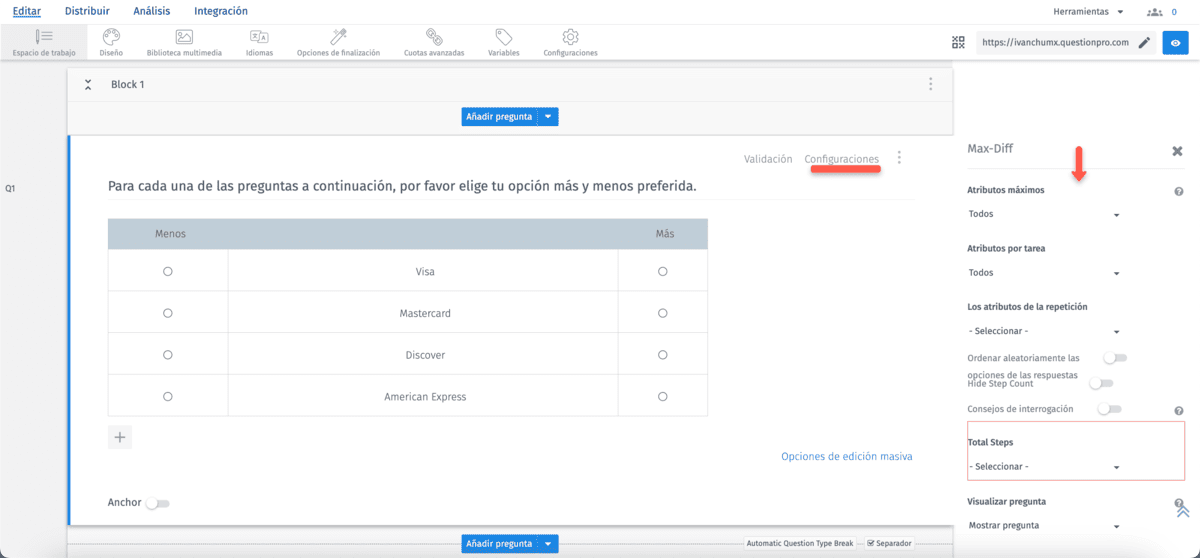The image size is (1200, 558).
Task: Click the Q1 question label
Action: [x=11, y=188]
